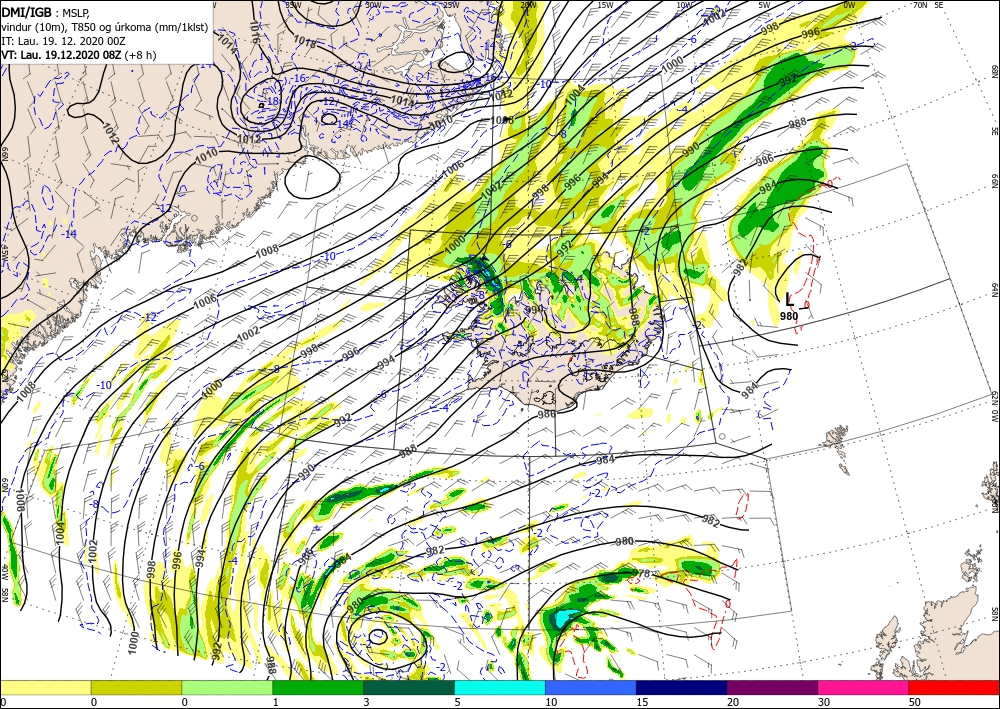The image size is (1000, 709).
Task: Click the "20W" longitude label at top
Action: (528, 4)
